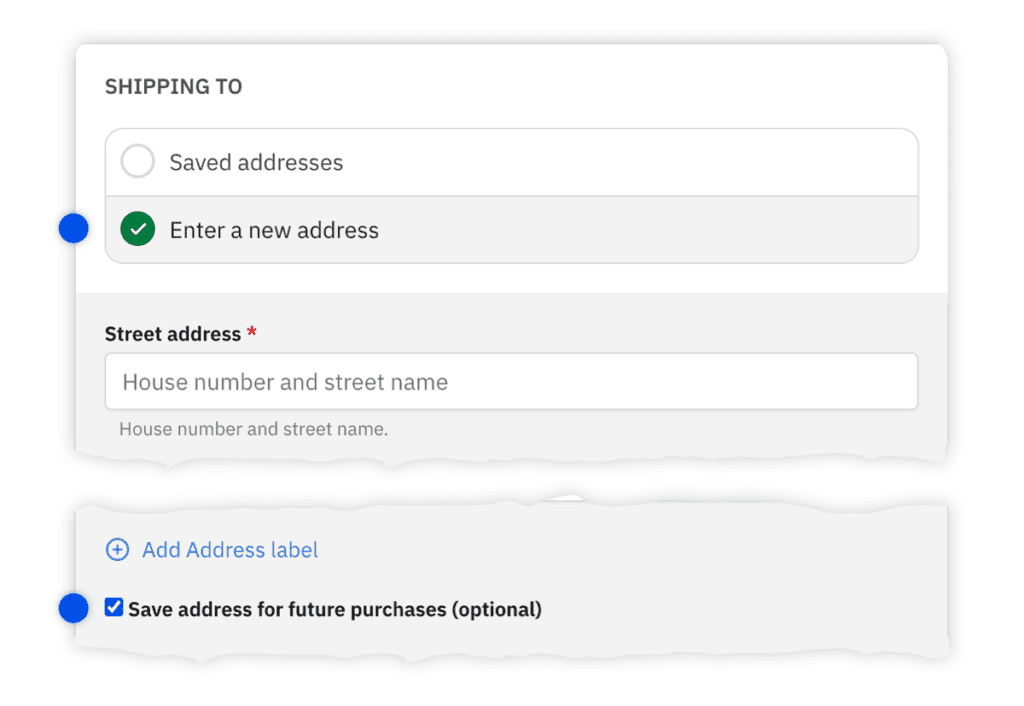Toggle the save address for future purchases checkbox
The height and width of the screenshot is (706, 1024).
[113, 606]
